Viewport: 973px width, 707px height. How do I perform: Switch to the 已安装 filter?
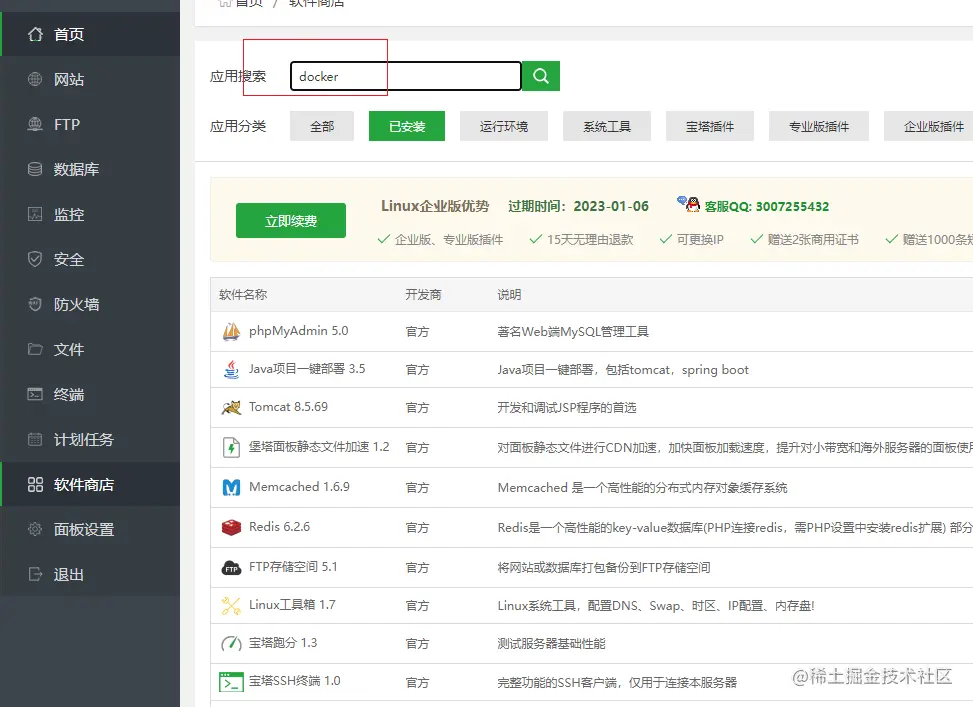click(406, 126)
